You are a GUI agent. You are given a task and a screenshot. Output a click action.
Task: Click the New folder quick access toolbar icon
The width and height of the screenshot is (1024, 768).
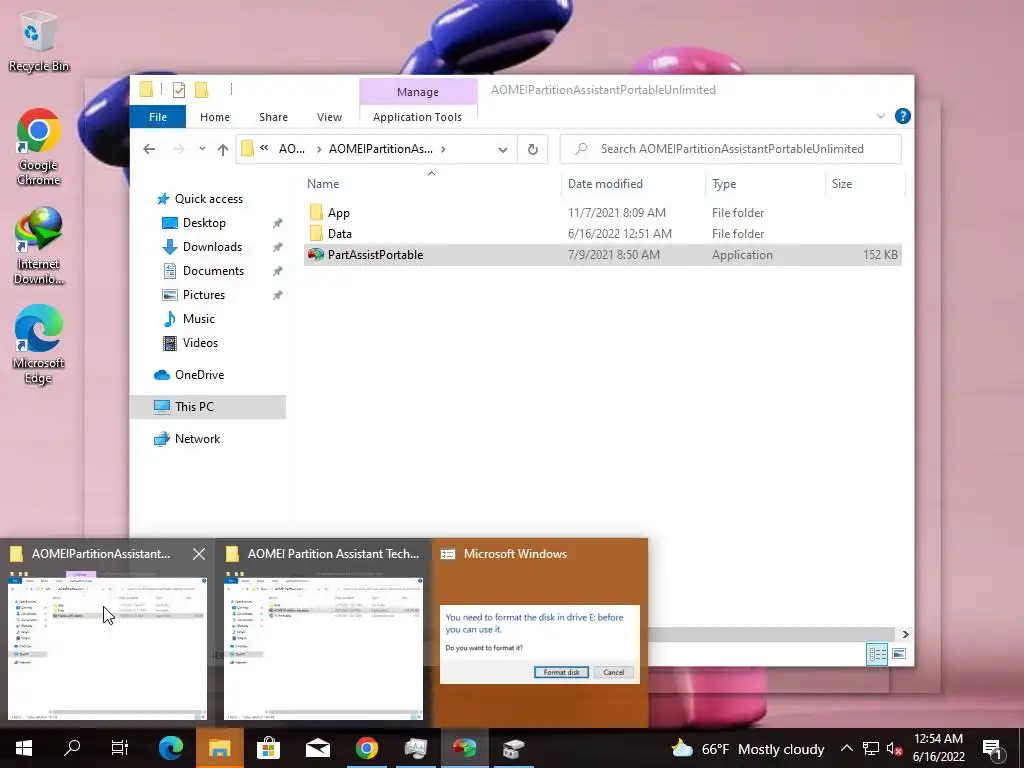coord(202,90)
